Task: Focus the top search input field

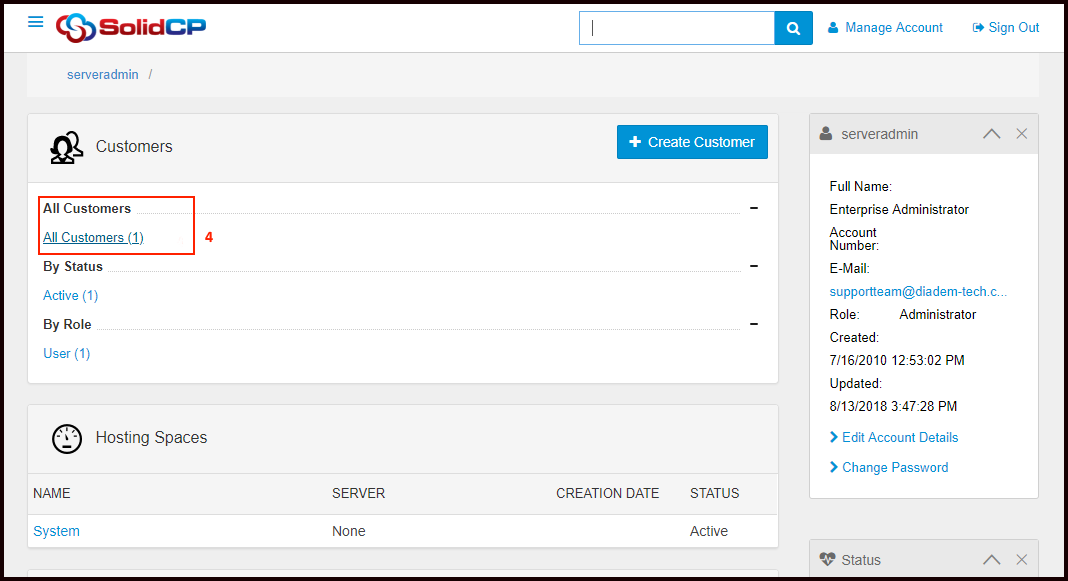Action: 677,28
